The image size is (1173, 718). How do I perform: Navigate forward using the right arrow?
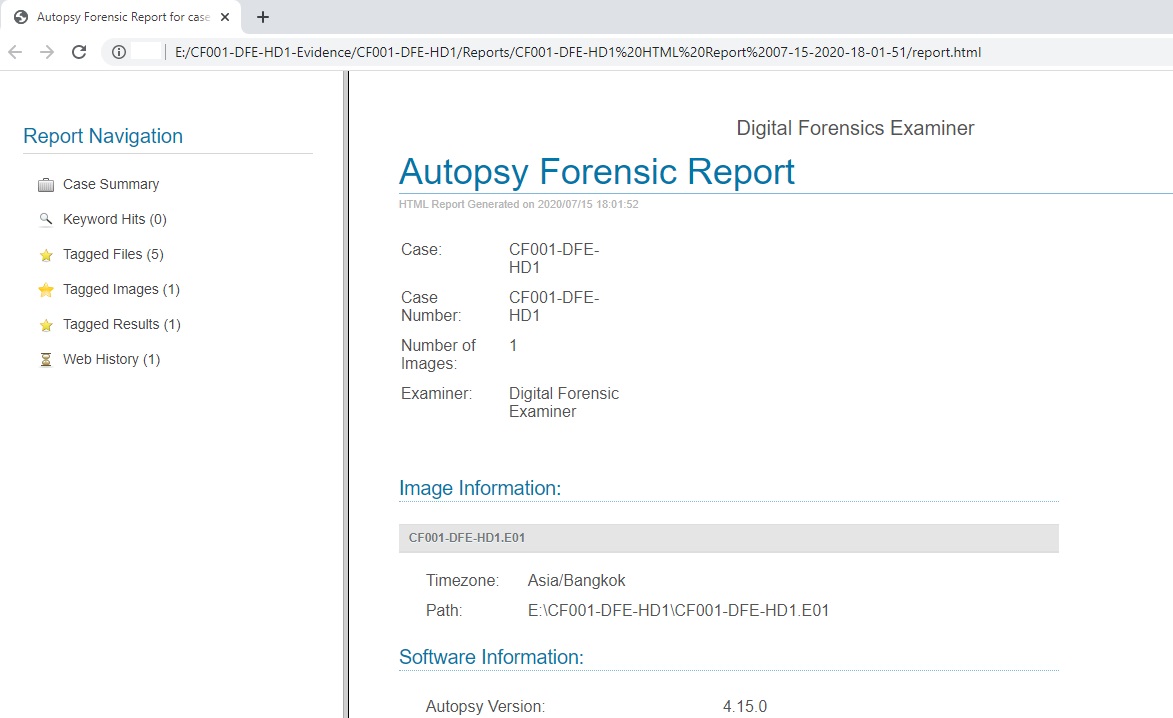(x=49, y=52)
